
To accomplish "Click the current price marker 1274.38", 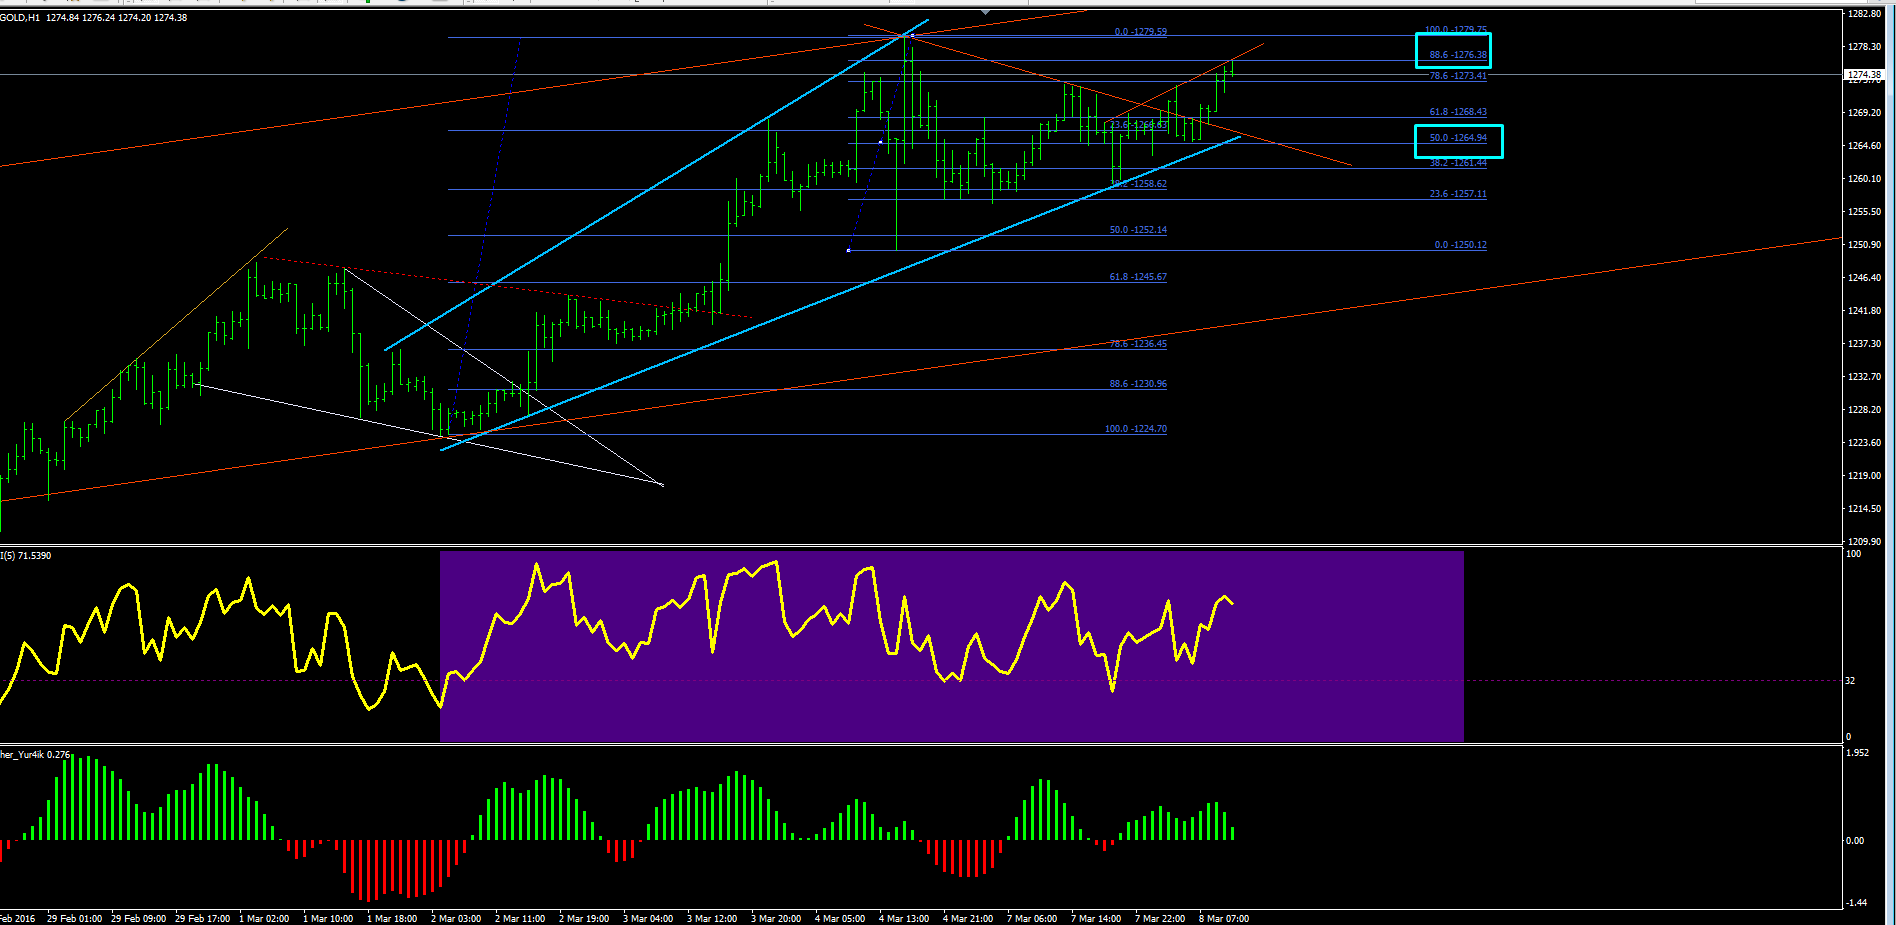I will pyautogui.click(x=1864, y=75).
